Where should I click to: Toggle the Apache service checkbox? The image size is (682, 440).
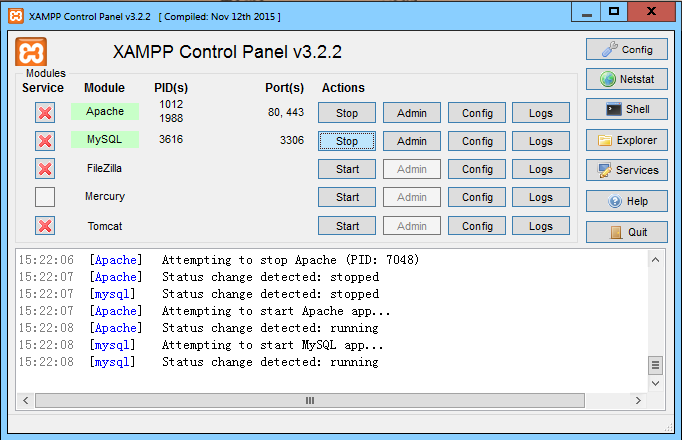(x=45, y=113)
